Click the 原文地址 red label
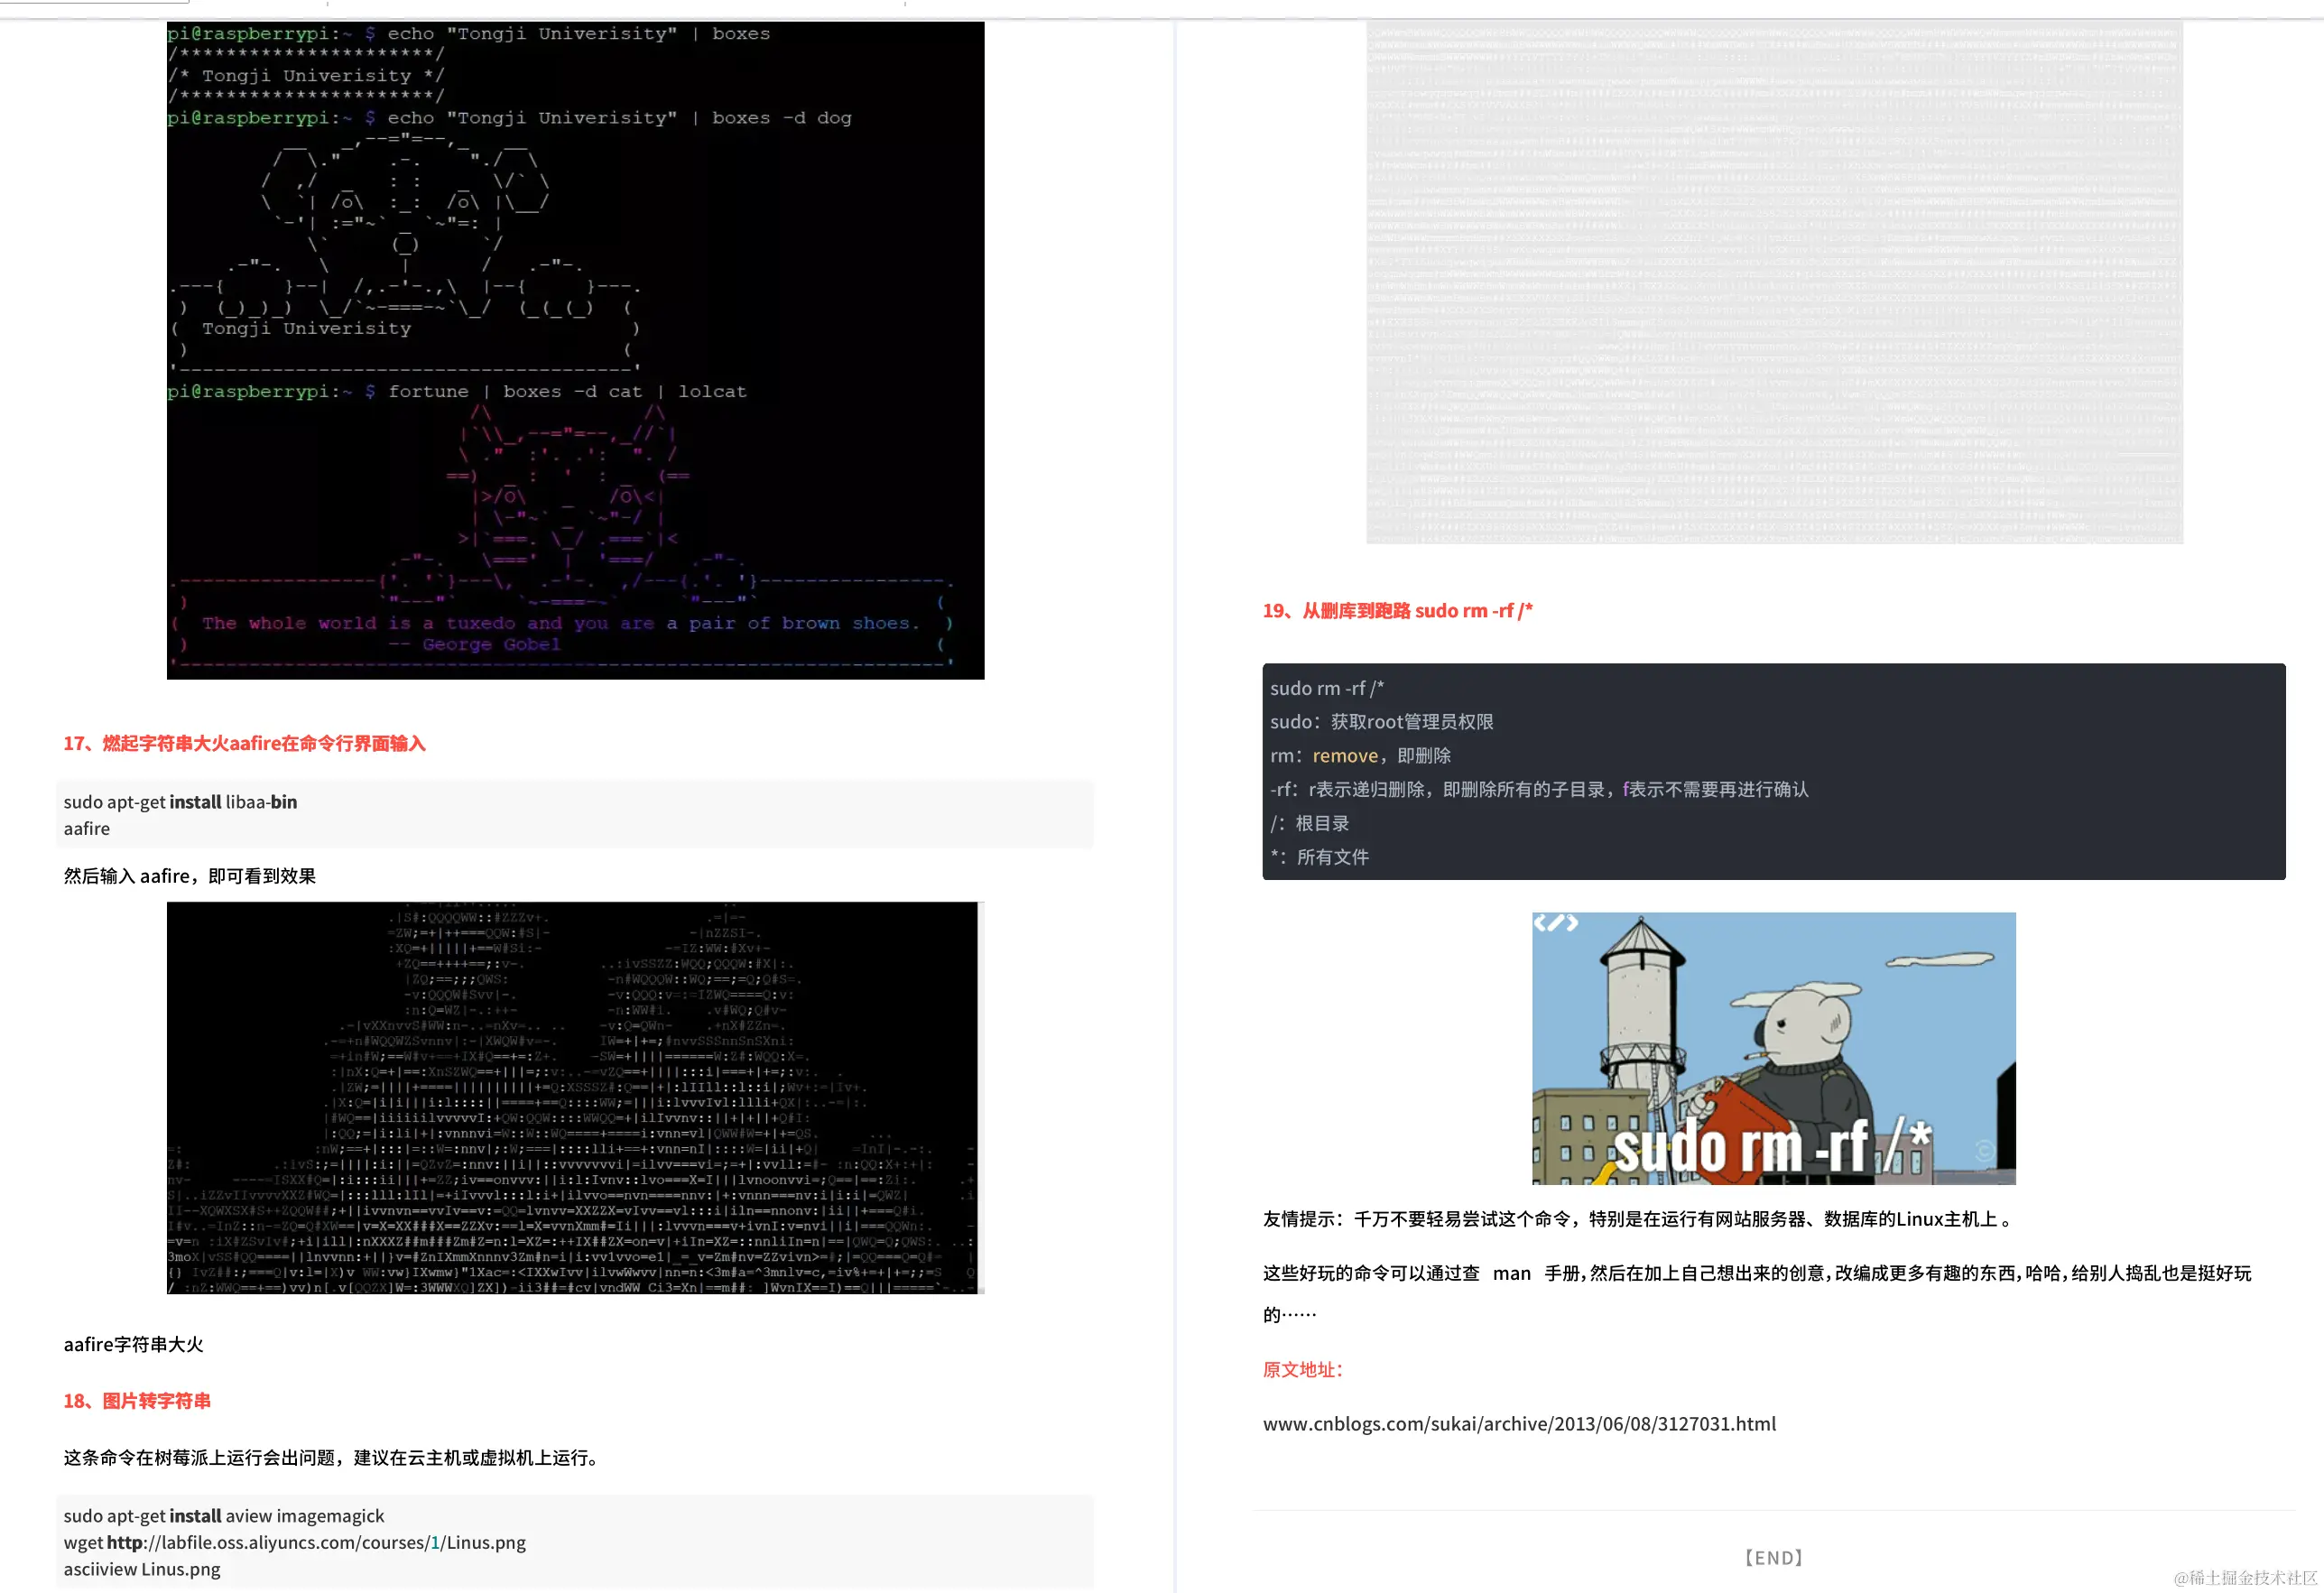The width and height of the screenshot is (2324, 1593). coord(1302,1369)
